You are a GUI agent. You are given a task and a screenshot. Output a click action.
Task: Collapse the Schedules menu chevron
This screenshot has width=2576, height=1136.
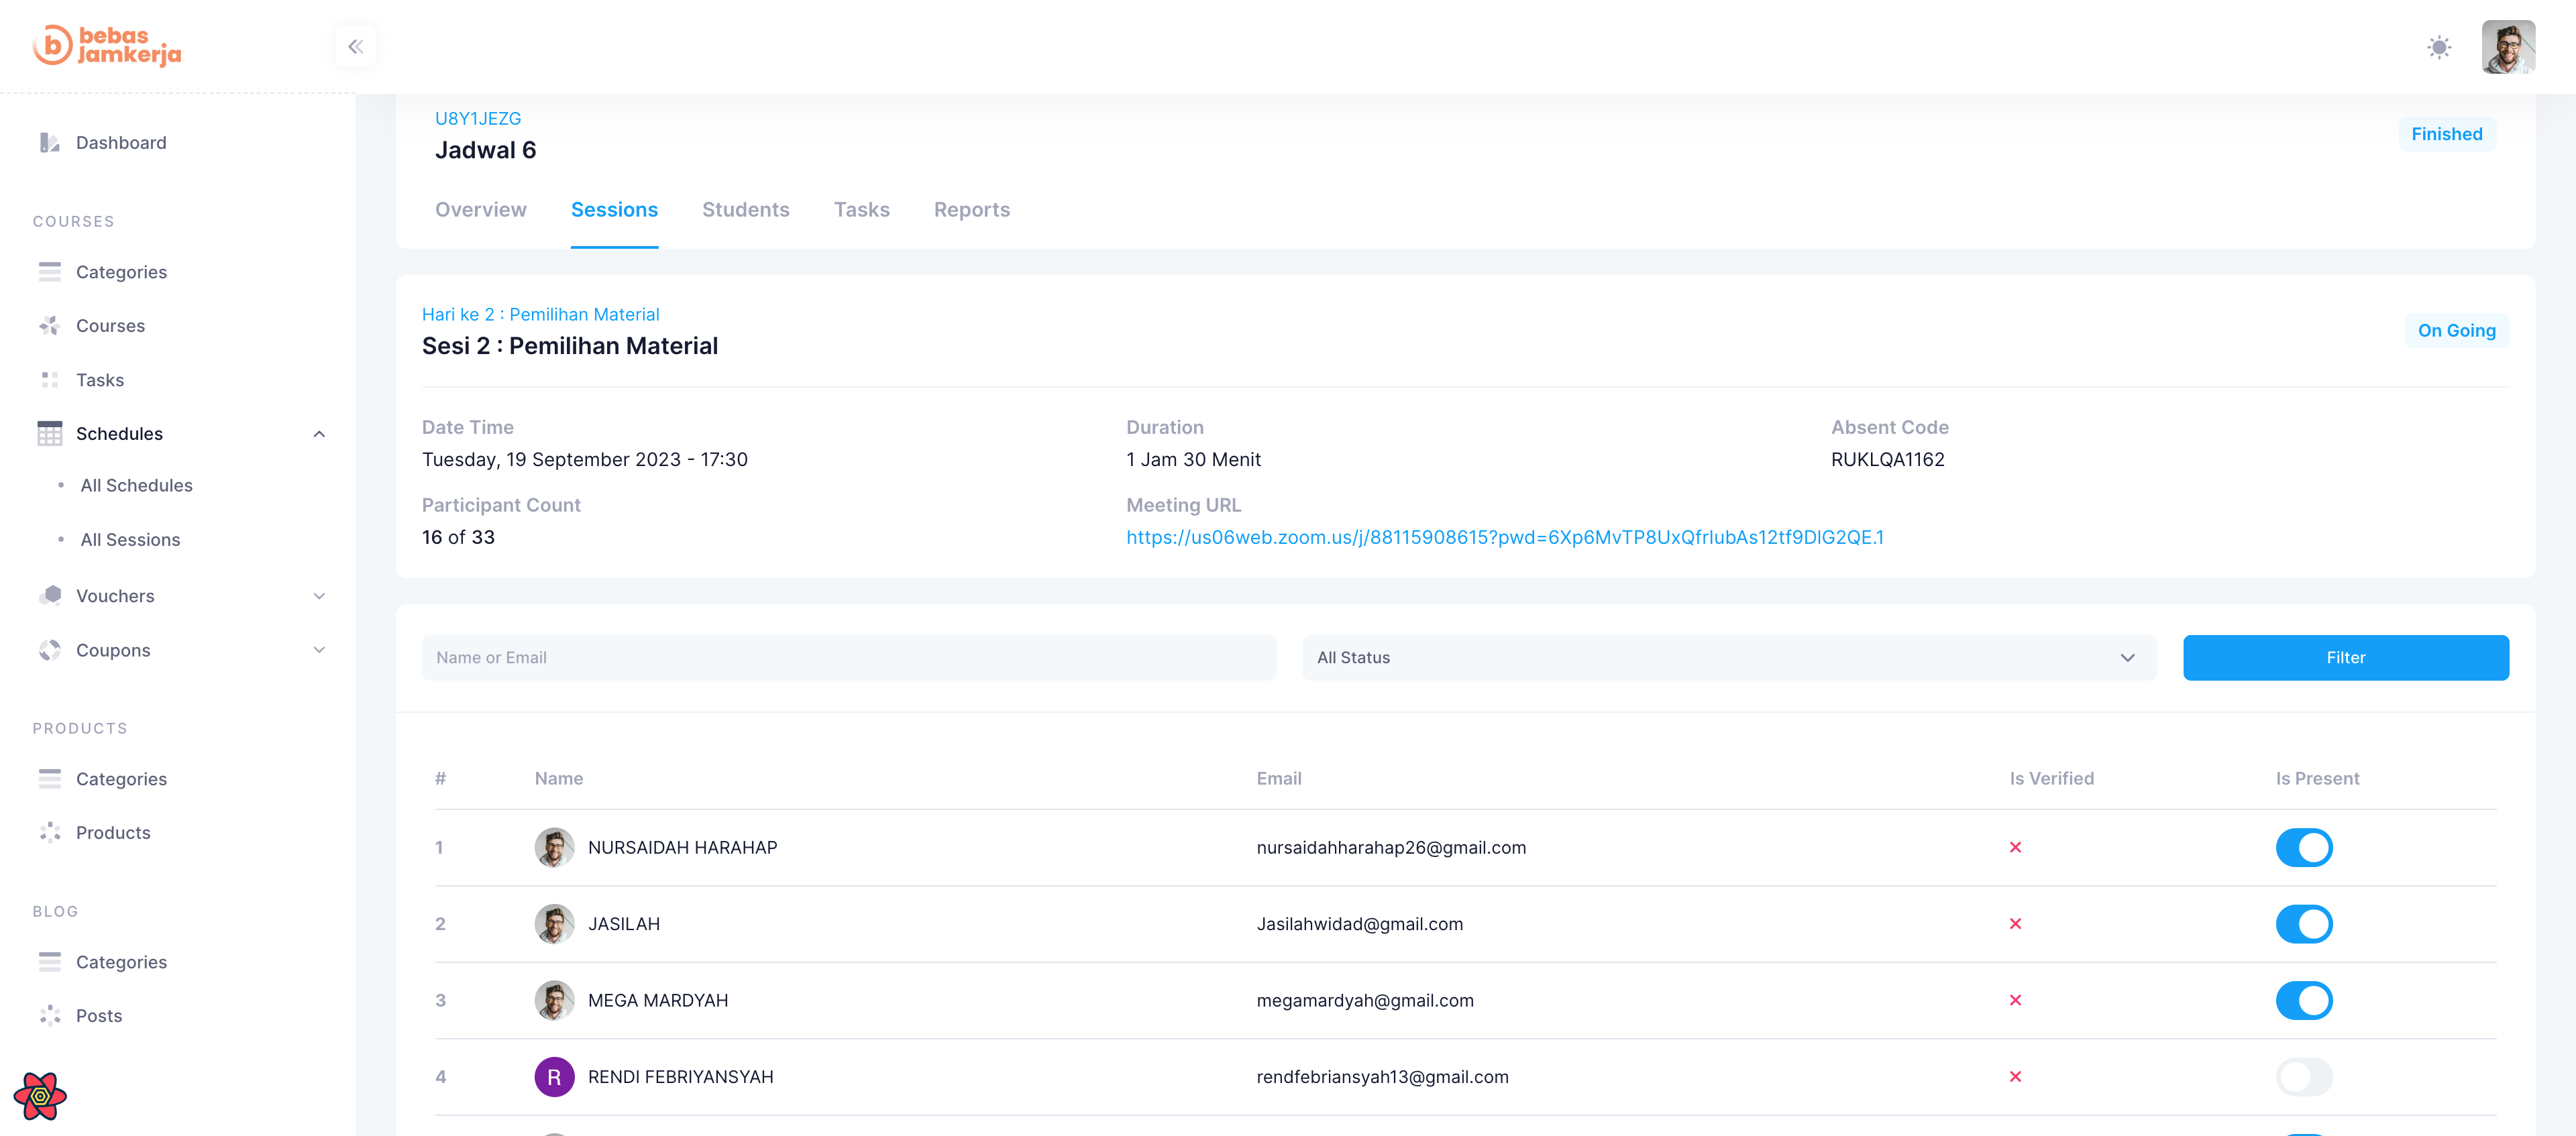319,434
